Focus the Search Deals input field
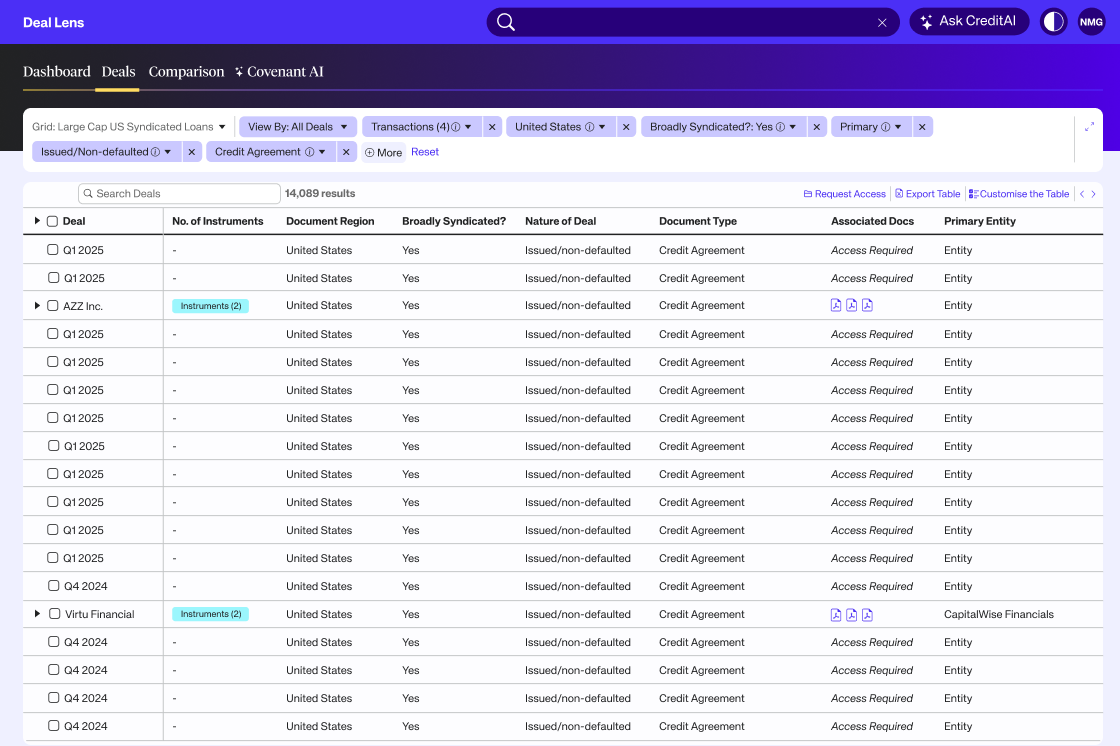 [180, 194]
